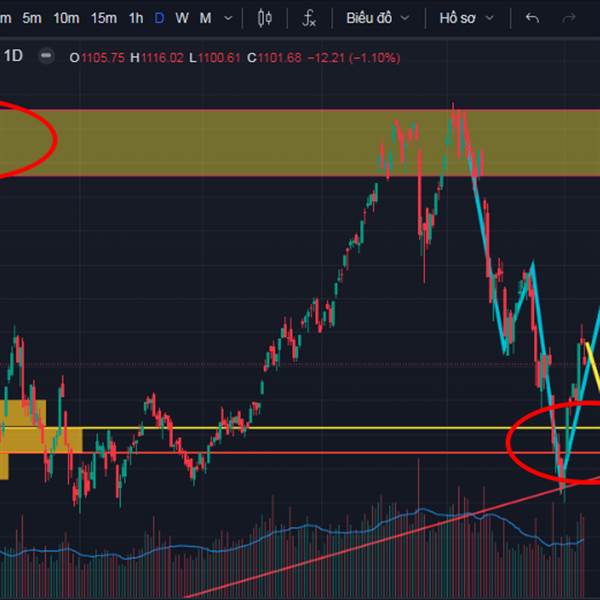Click the undo arrow icon
The image size is (600, 600).
coord(532,18)
